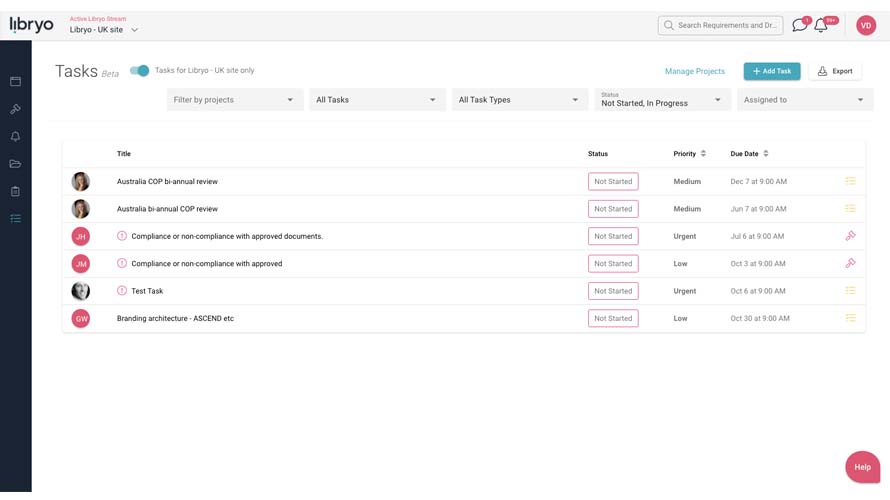Switch the Active Libryo Stream selector
Image resolution: width=890 pixels, height=500 pixels.
pos(104,30)
